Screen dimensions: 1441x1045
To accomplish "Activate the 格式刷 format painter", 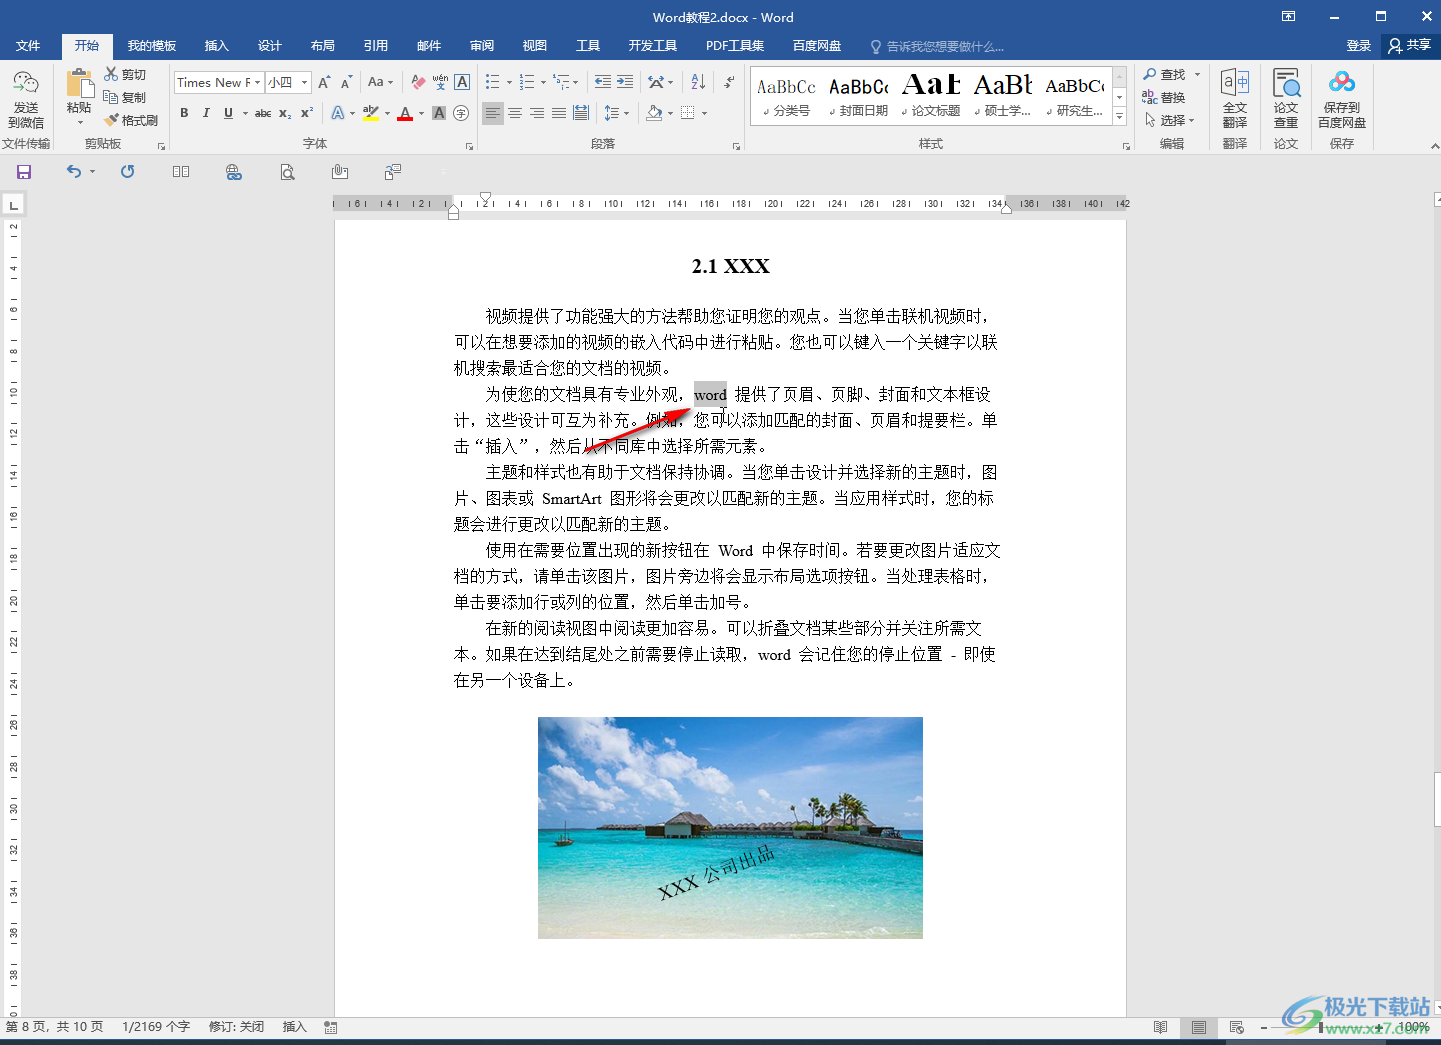I will tap(131, 120).
